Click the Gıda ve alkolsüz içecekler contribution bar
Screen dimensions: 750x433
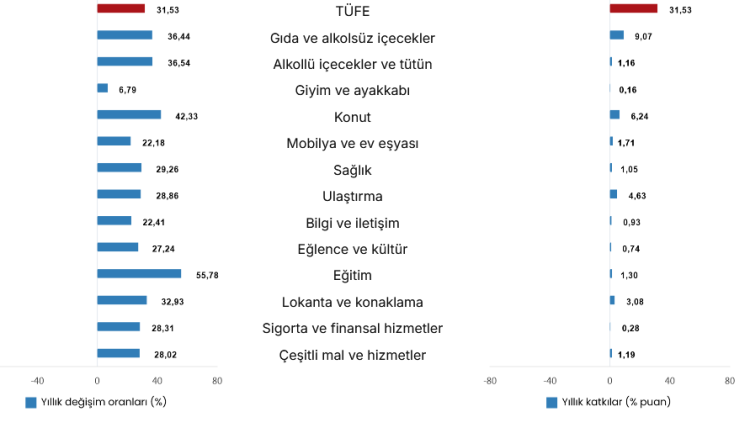[616, 36]
